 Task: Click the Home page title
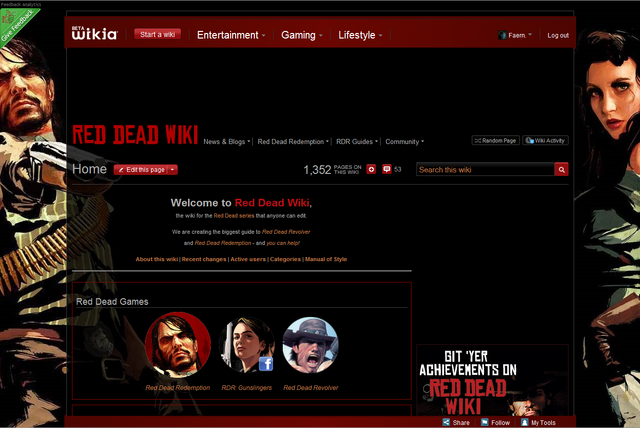click(89, 169)
